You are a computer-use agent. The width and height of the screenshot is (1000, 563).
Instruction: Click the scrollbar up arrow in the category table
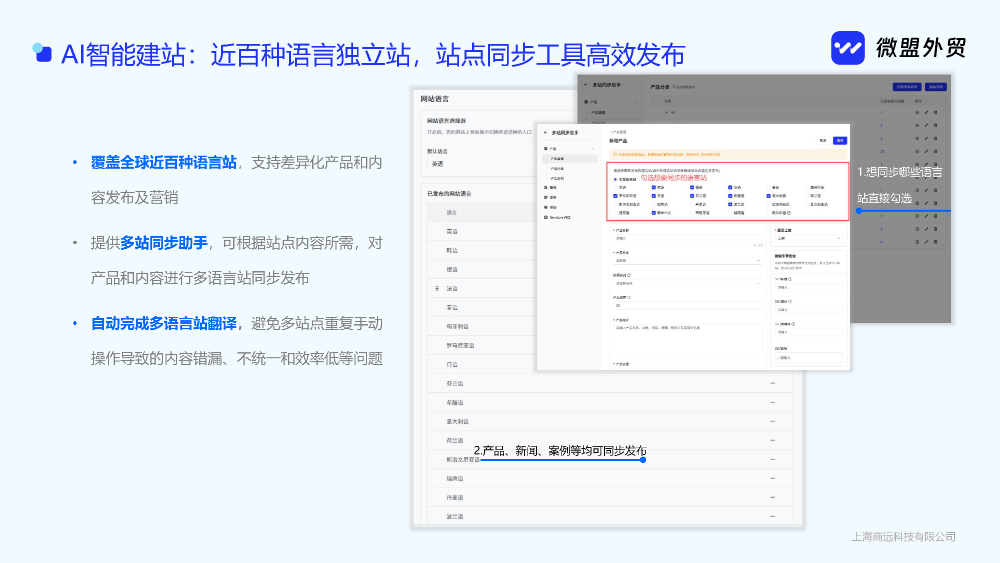click(x=945, y=110)
